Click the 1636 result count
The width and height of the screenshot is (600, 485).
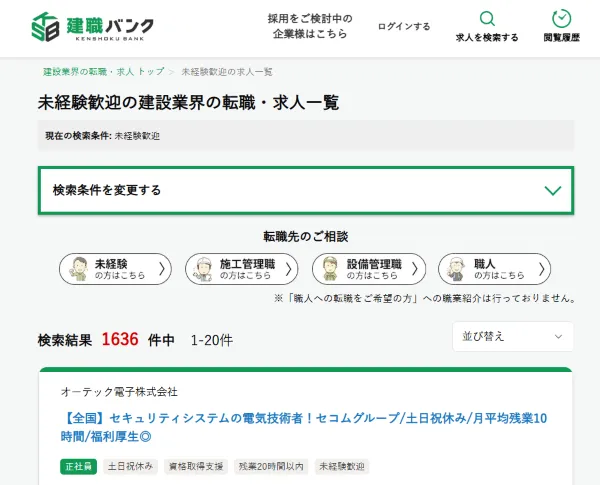[120, 340]
